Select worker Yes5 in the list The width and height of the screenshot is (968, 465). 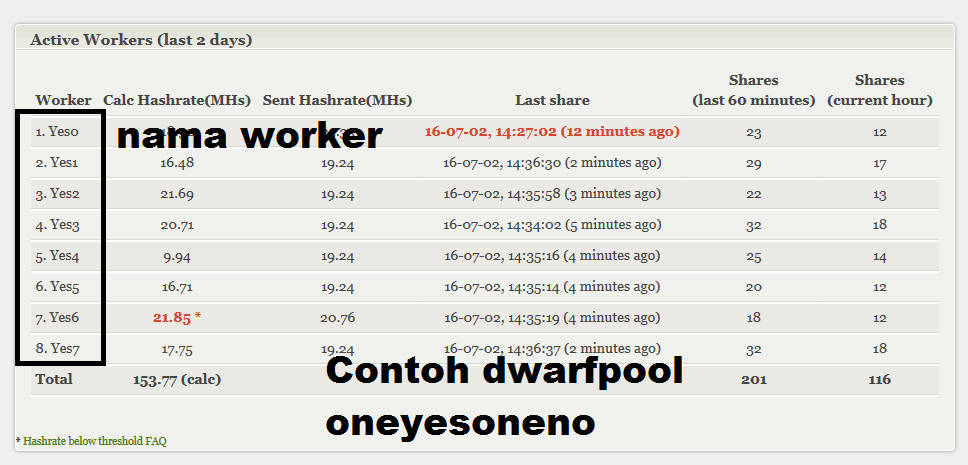(57, 286)
